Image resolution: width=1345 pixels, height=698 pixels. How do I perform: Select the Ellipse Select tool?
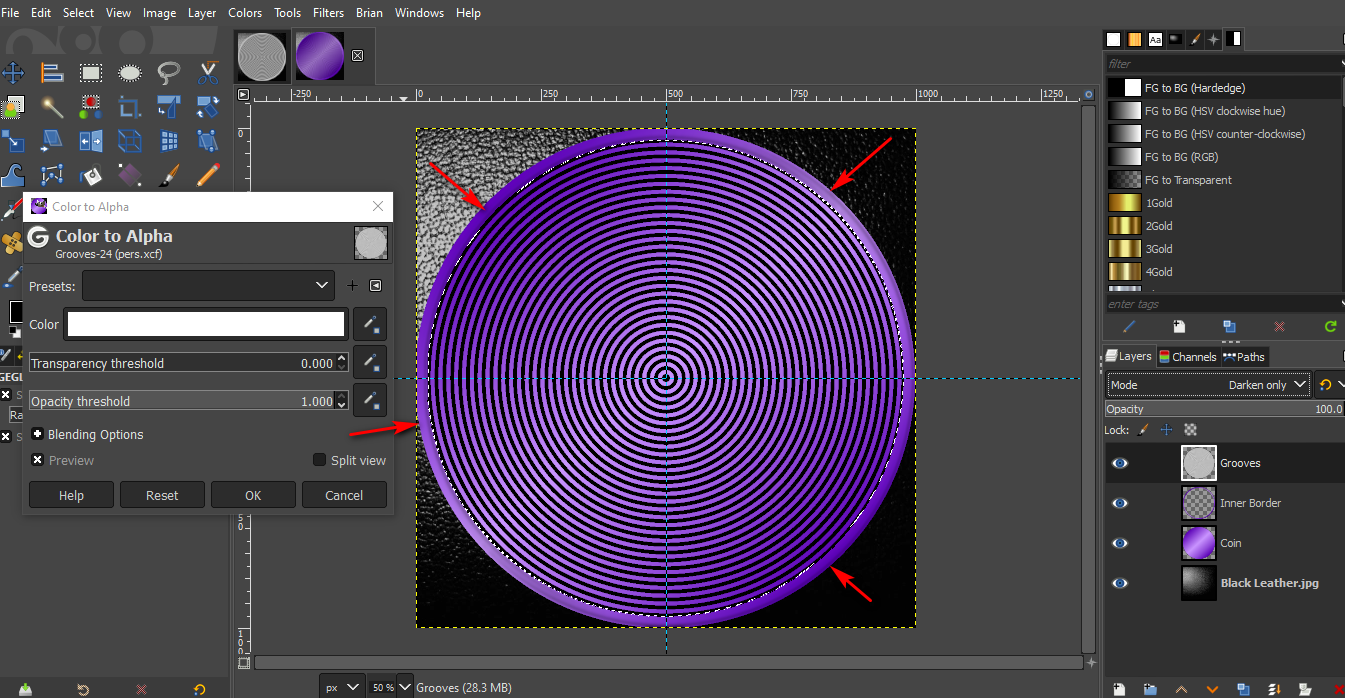click(x=130, y=73)
